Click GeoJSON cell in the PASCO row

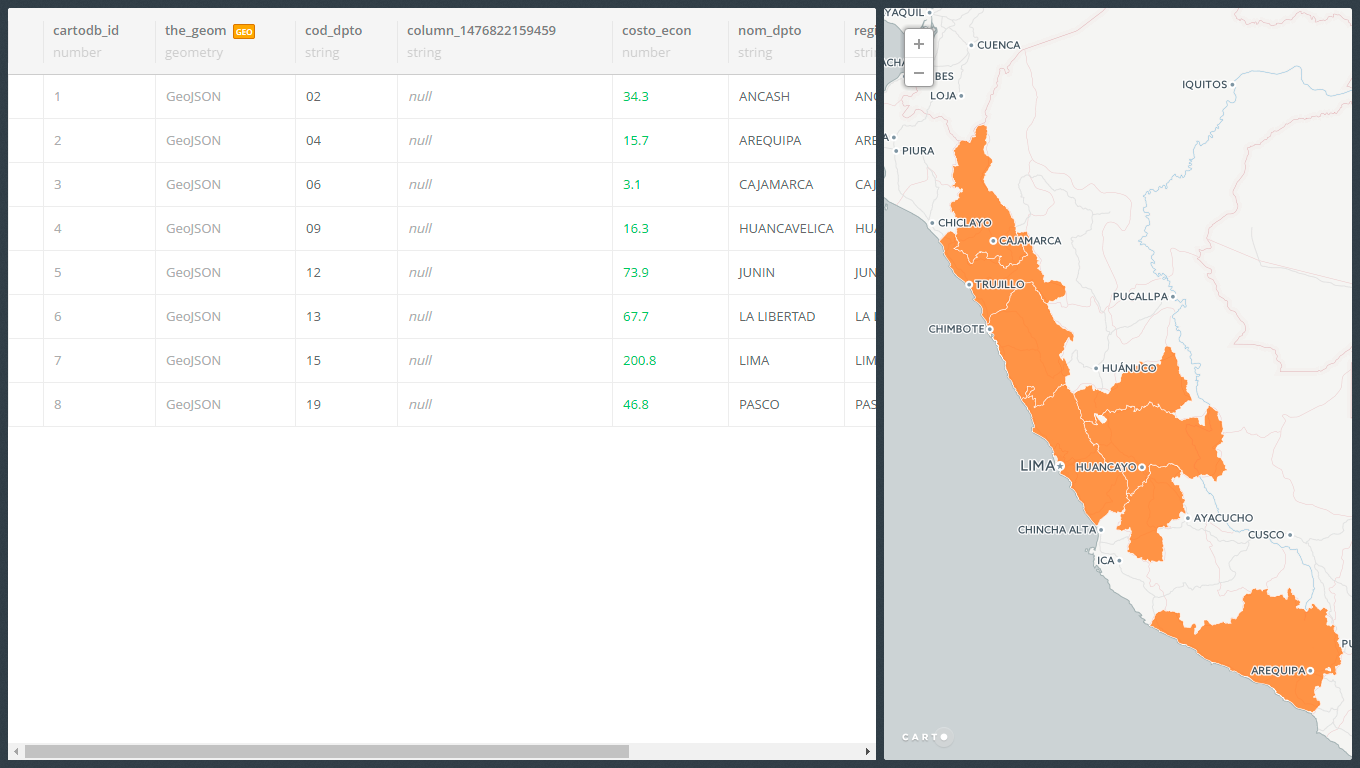point(193,405)
